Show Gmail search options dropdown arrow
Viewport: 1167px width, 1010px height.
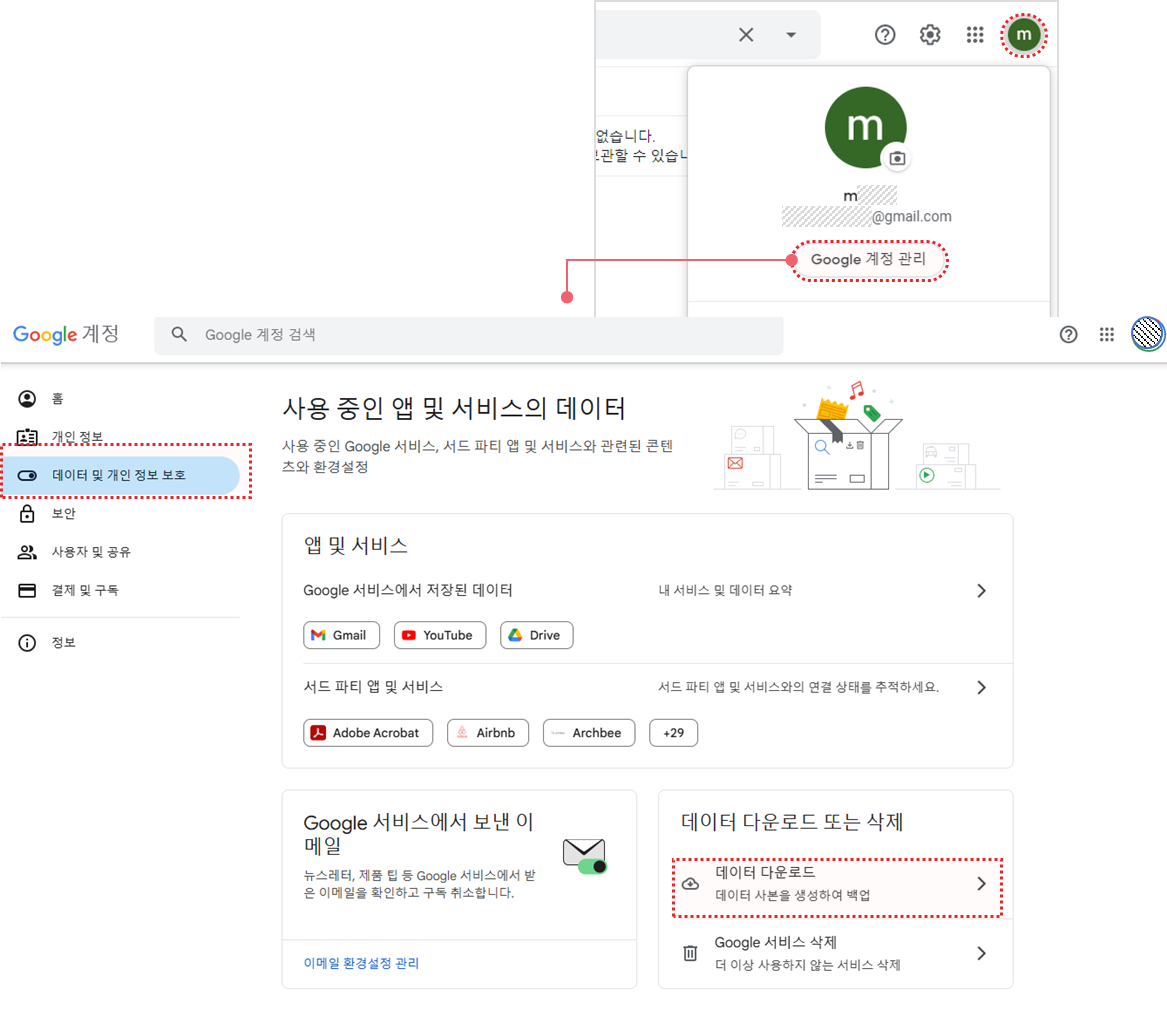pos(791,35)
